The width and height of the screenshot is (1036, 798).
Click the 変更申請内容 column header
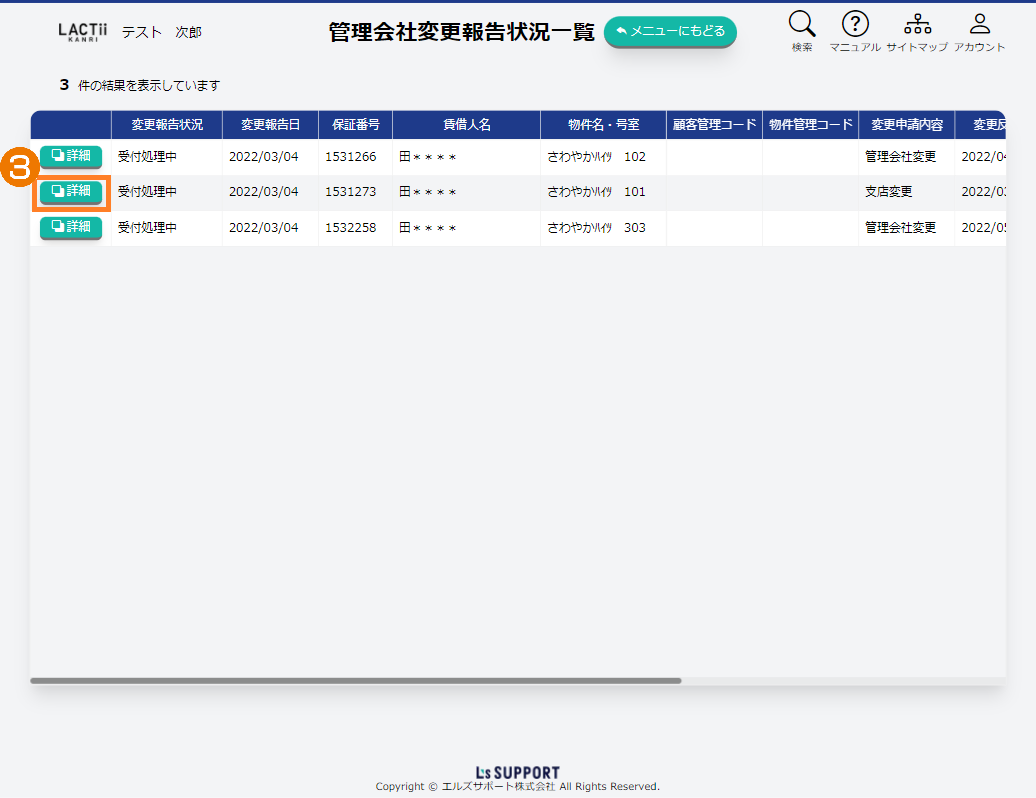click(906, 125)
